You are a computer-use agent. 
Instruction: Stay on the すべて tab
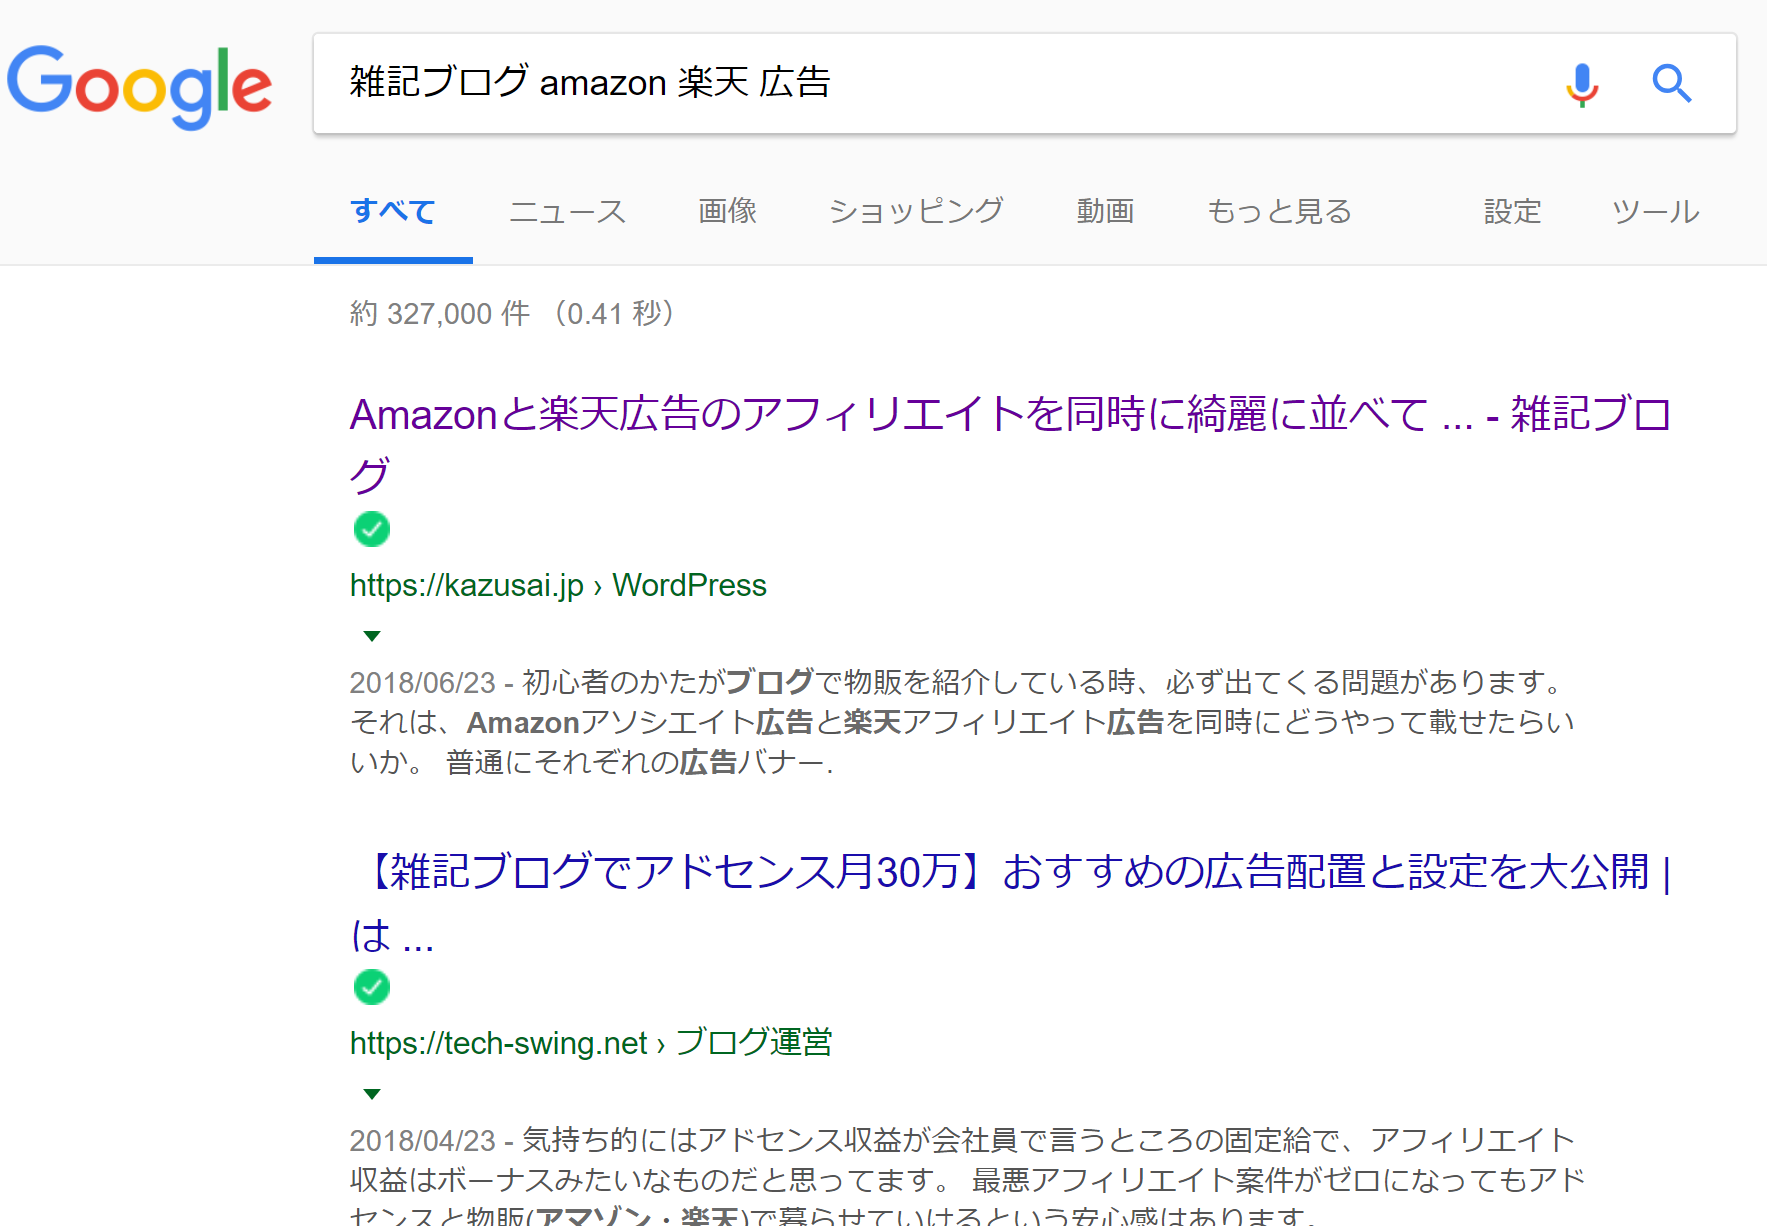[x=392, y=211]
